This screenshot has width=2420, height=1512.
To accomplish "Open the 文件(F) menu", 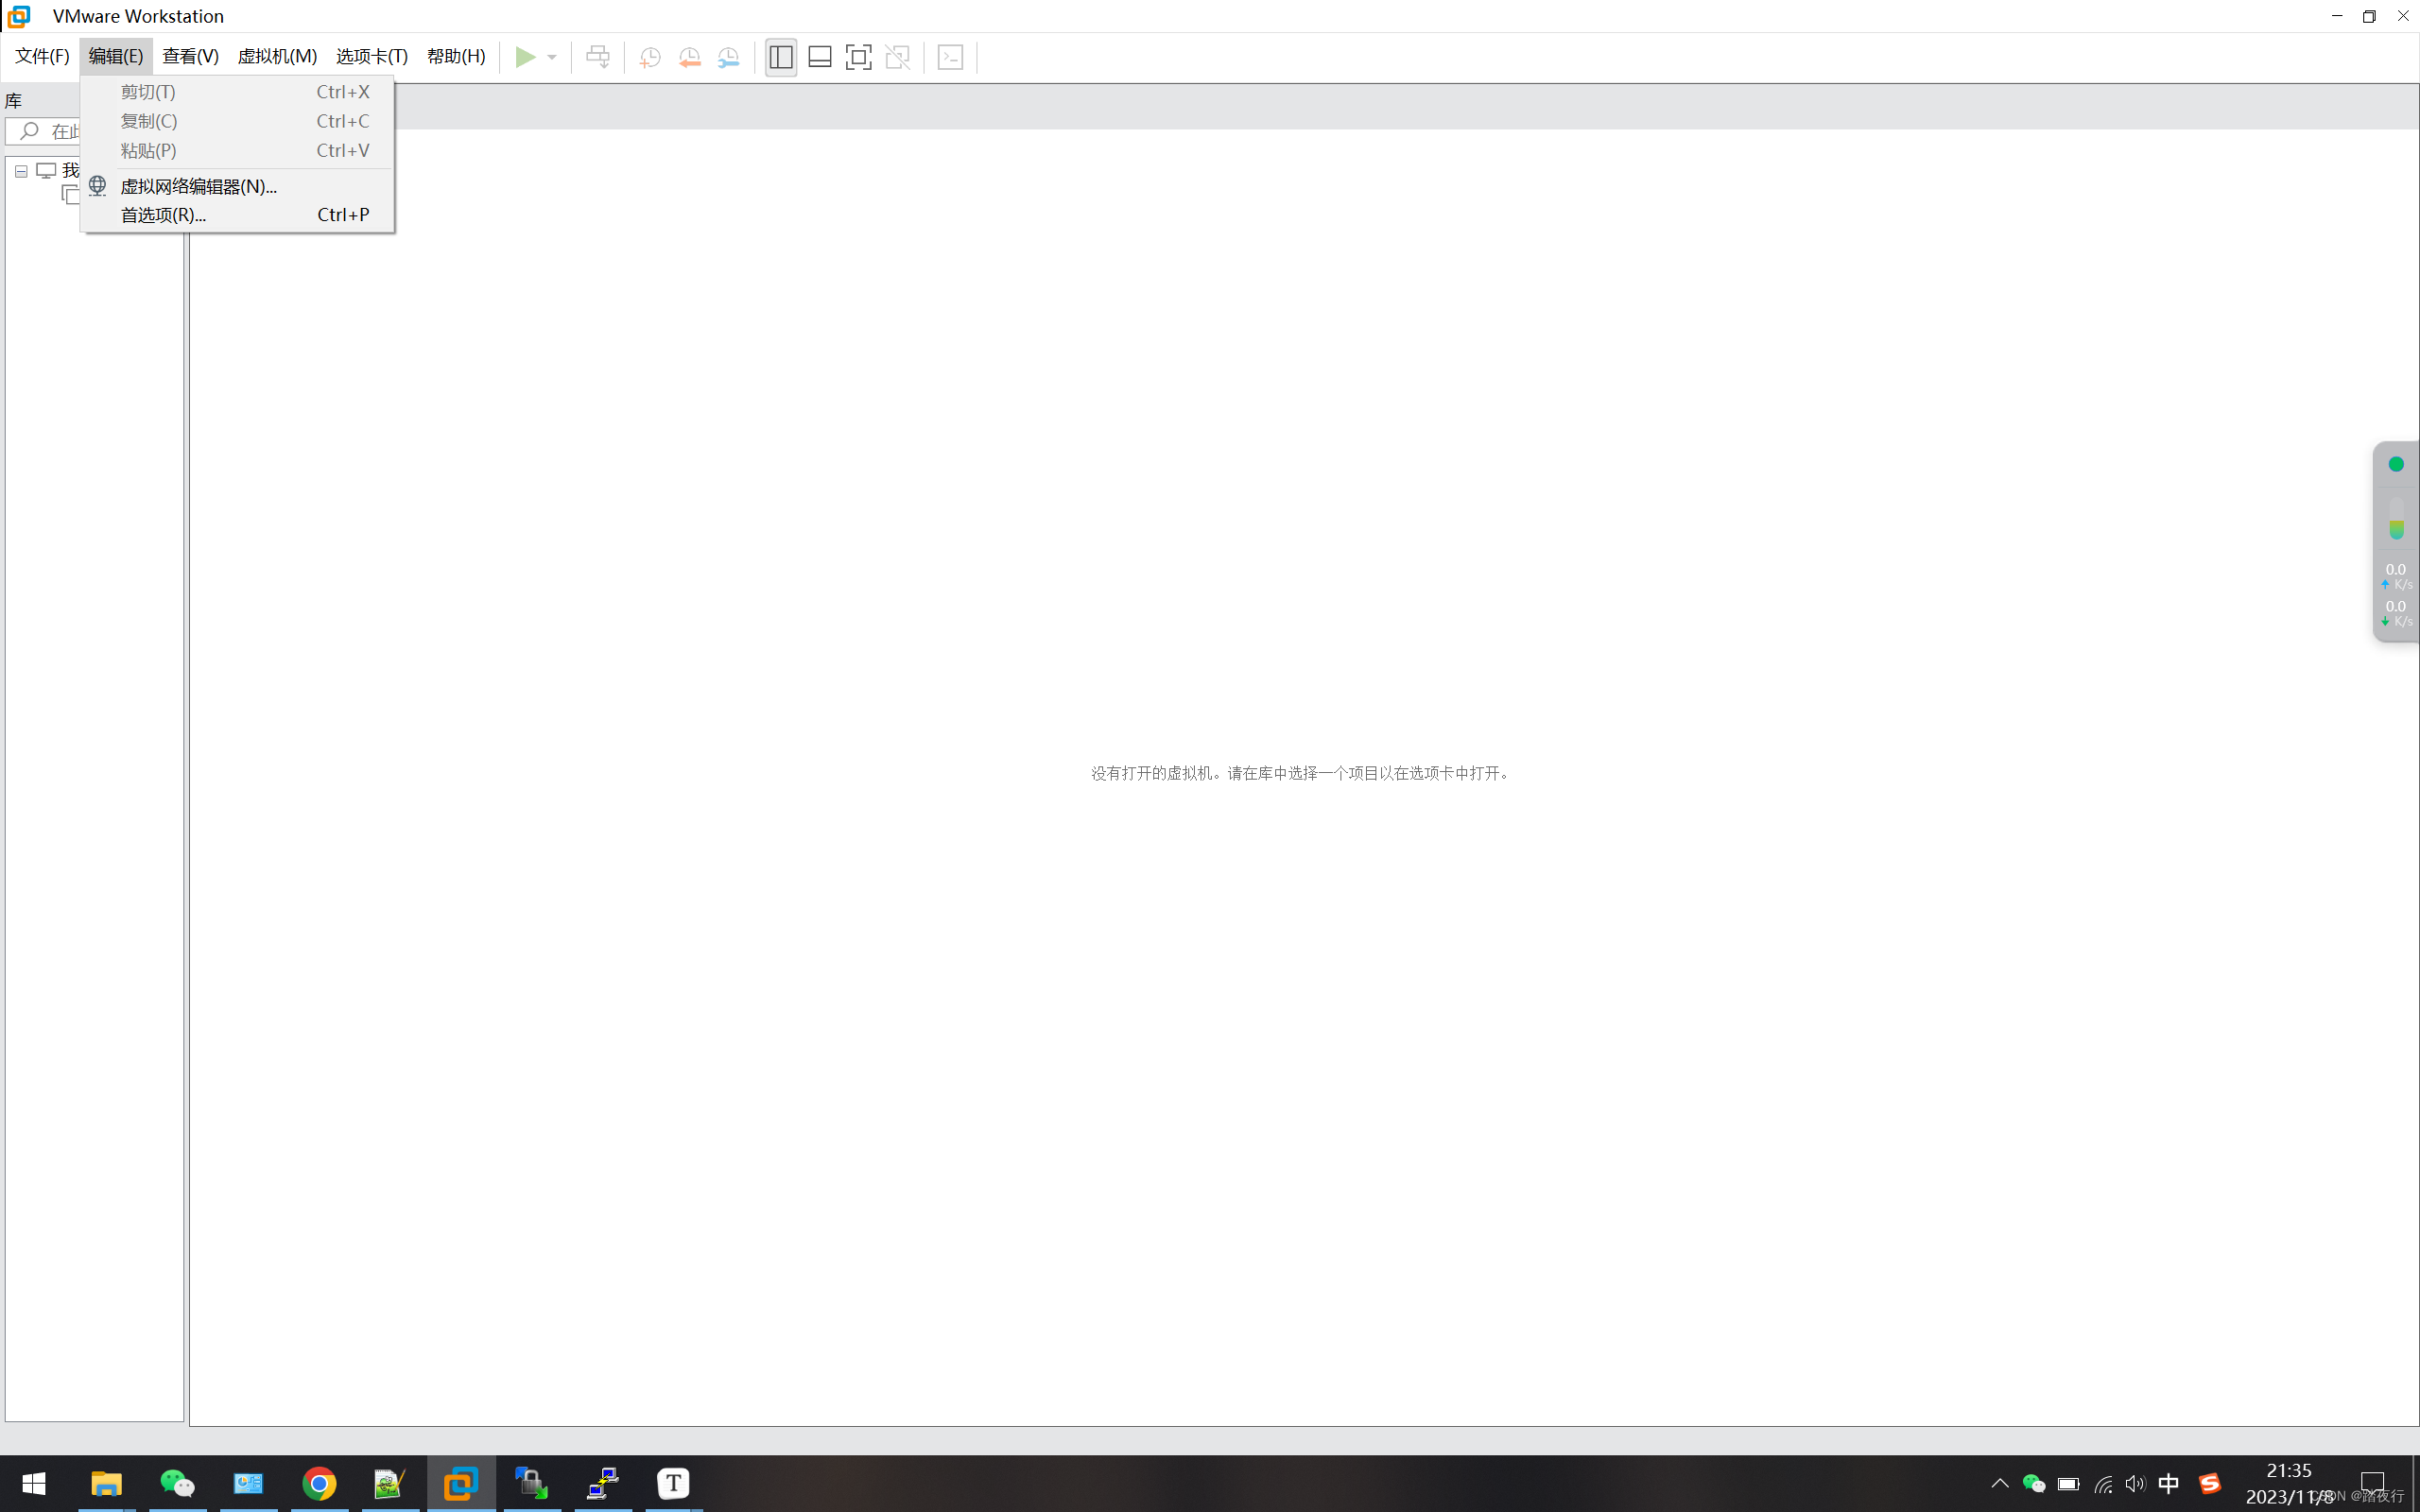I will 42,56.
